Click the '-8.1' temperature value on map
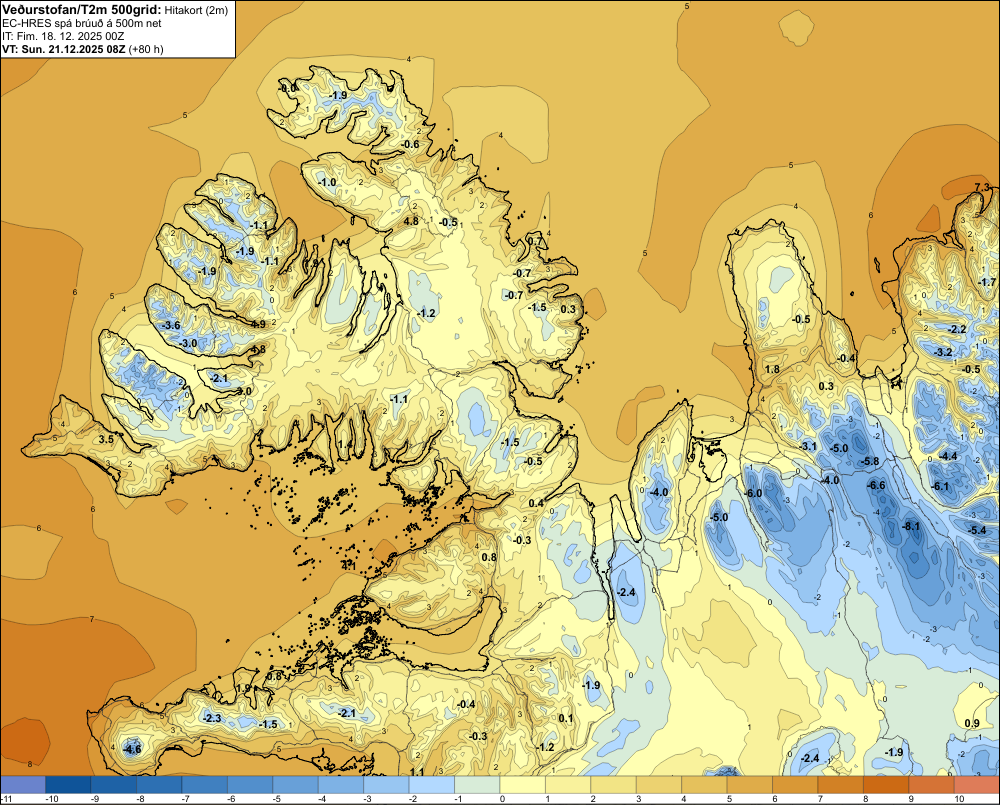The width and height of the screenshot is (1000, 805). tap(911, 526)
